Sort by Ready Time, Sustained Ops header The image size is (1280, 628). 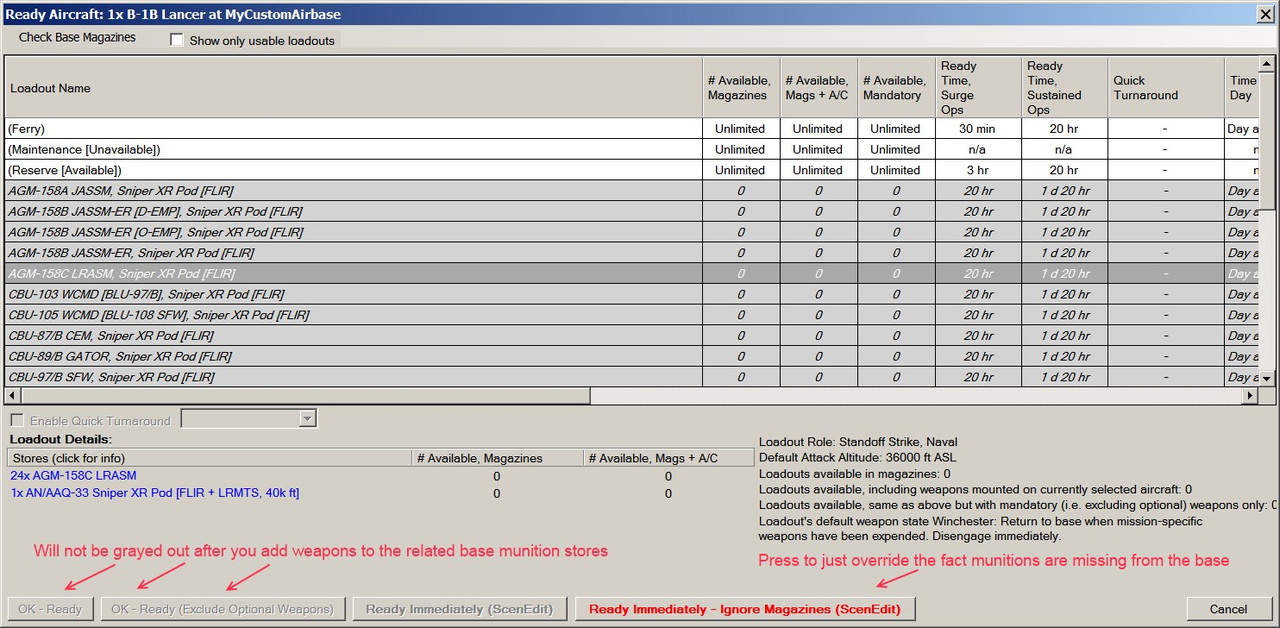pos(1064,88)
